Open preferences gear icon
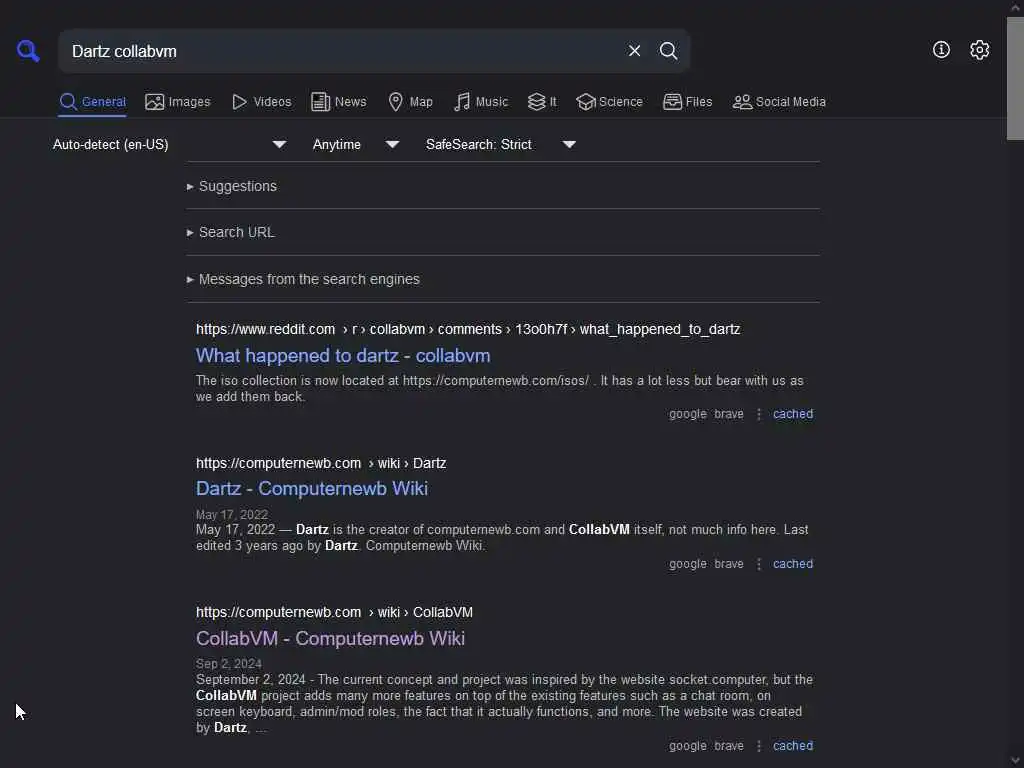This screenshot has width=1024, height=768. pos(979,50)
